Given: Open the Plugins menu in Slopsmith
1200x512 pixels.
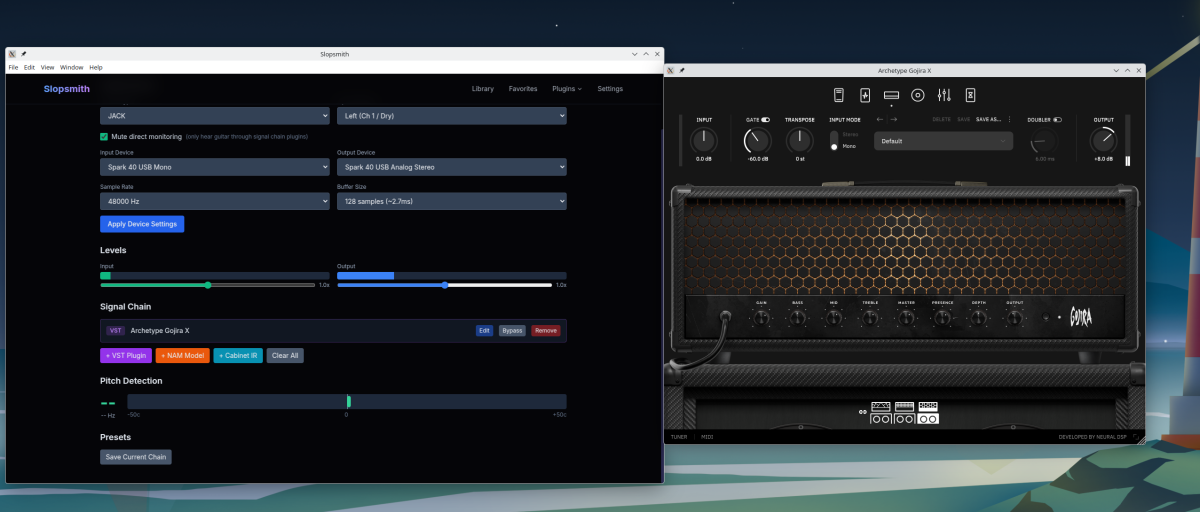Looking at the screenshot, I should [566, 89].
